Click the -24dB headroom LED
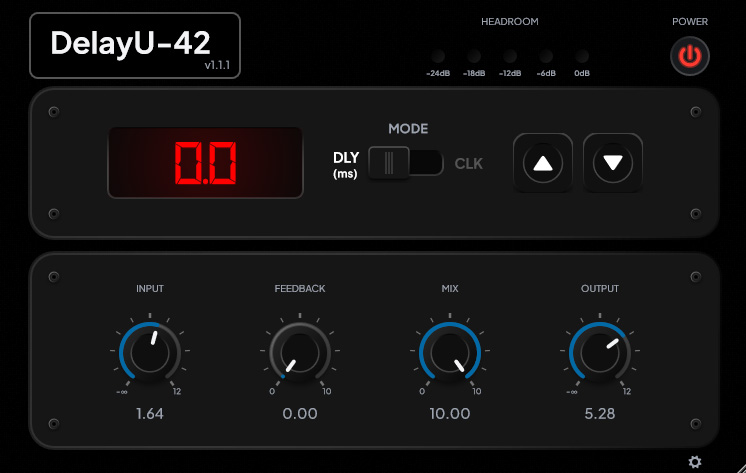Viewport: 746px width, 473px height. pos(438,56)
